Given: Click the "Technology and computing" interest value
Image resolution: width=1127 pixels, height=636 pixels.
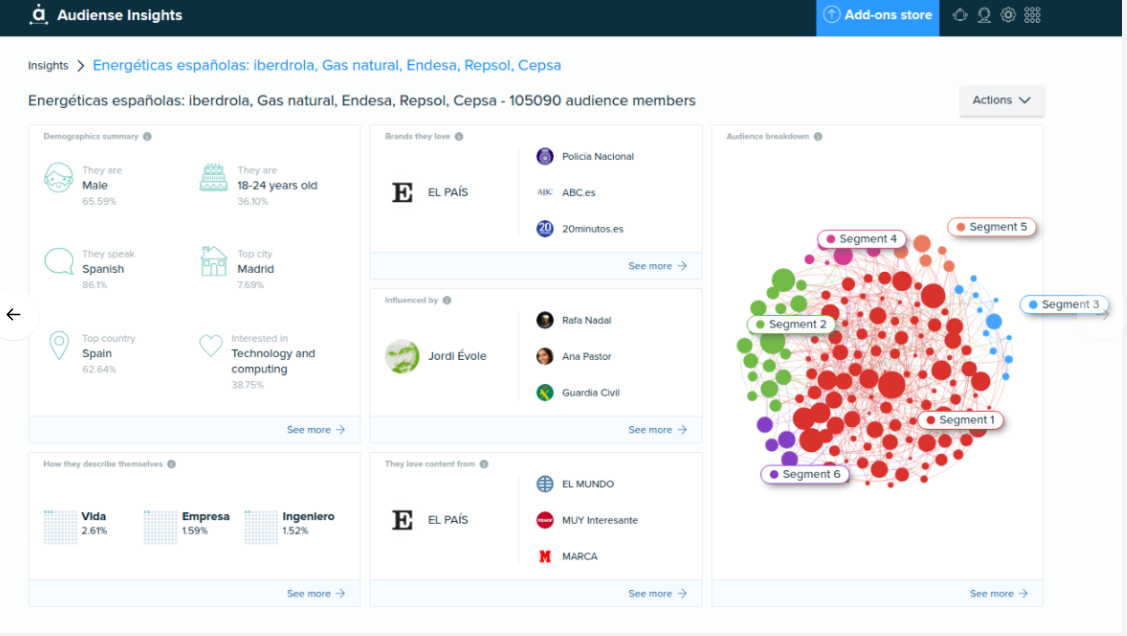Looking at the screenshot, I should [x=273, y=361].
